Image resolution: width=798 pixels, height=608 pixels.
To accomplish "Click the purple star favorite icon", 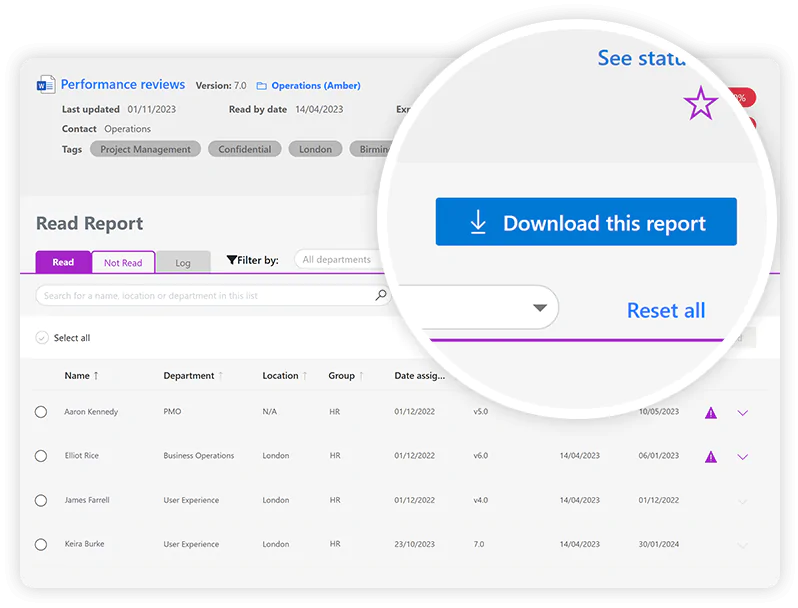I will [x=700, y=103].
